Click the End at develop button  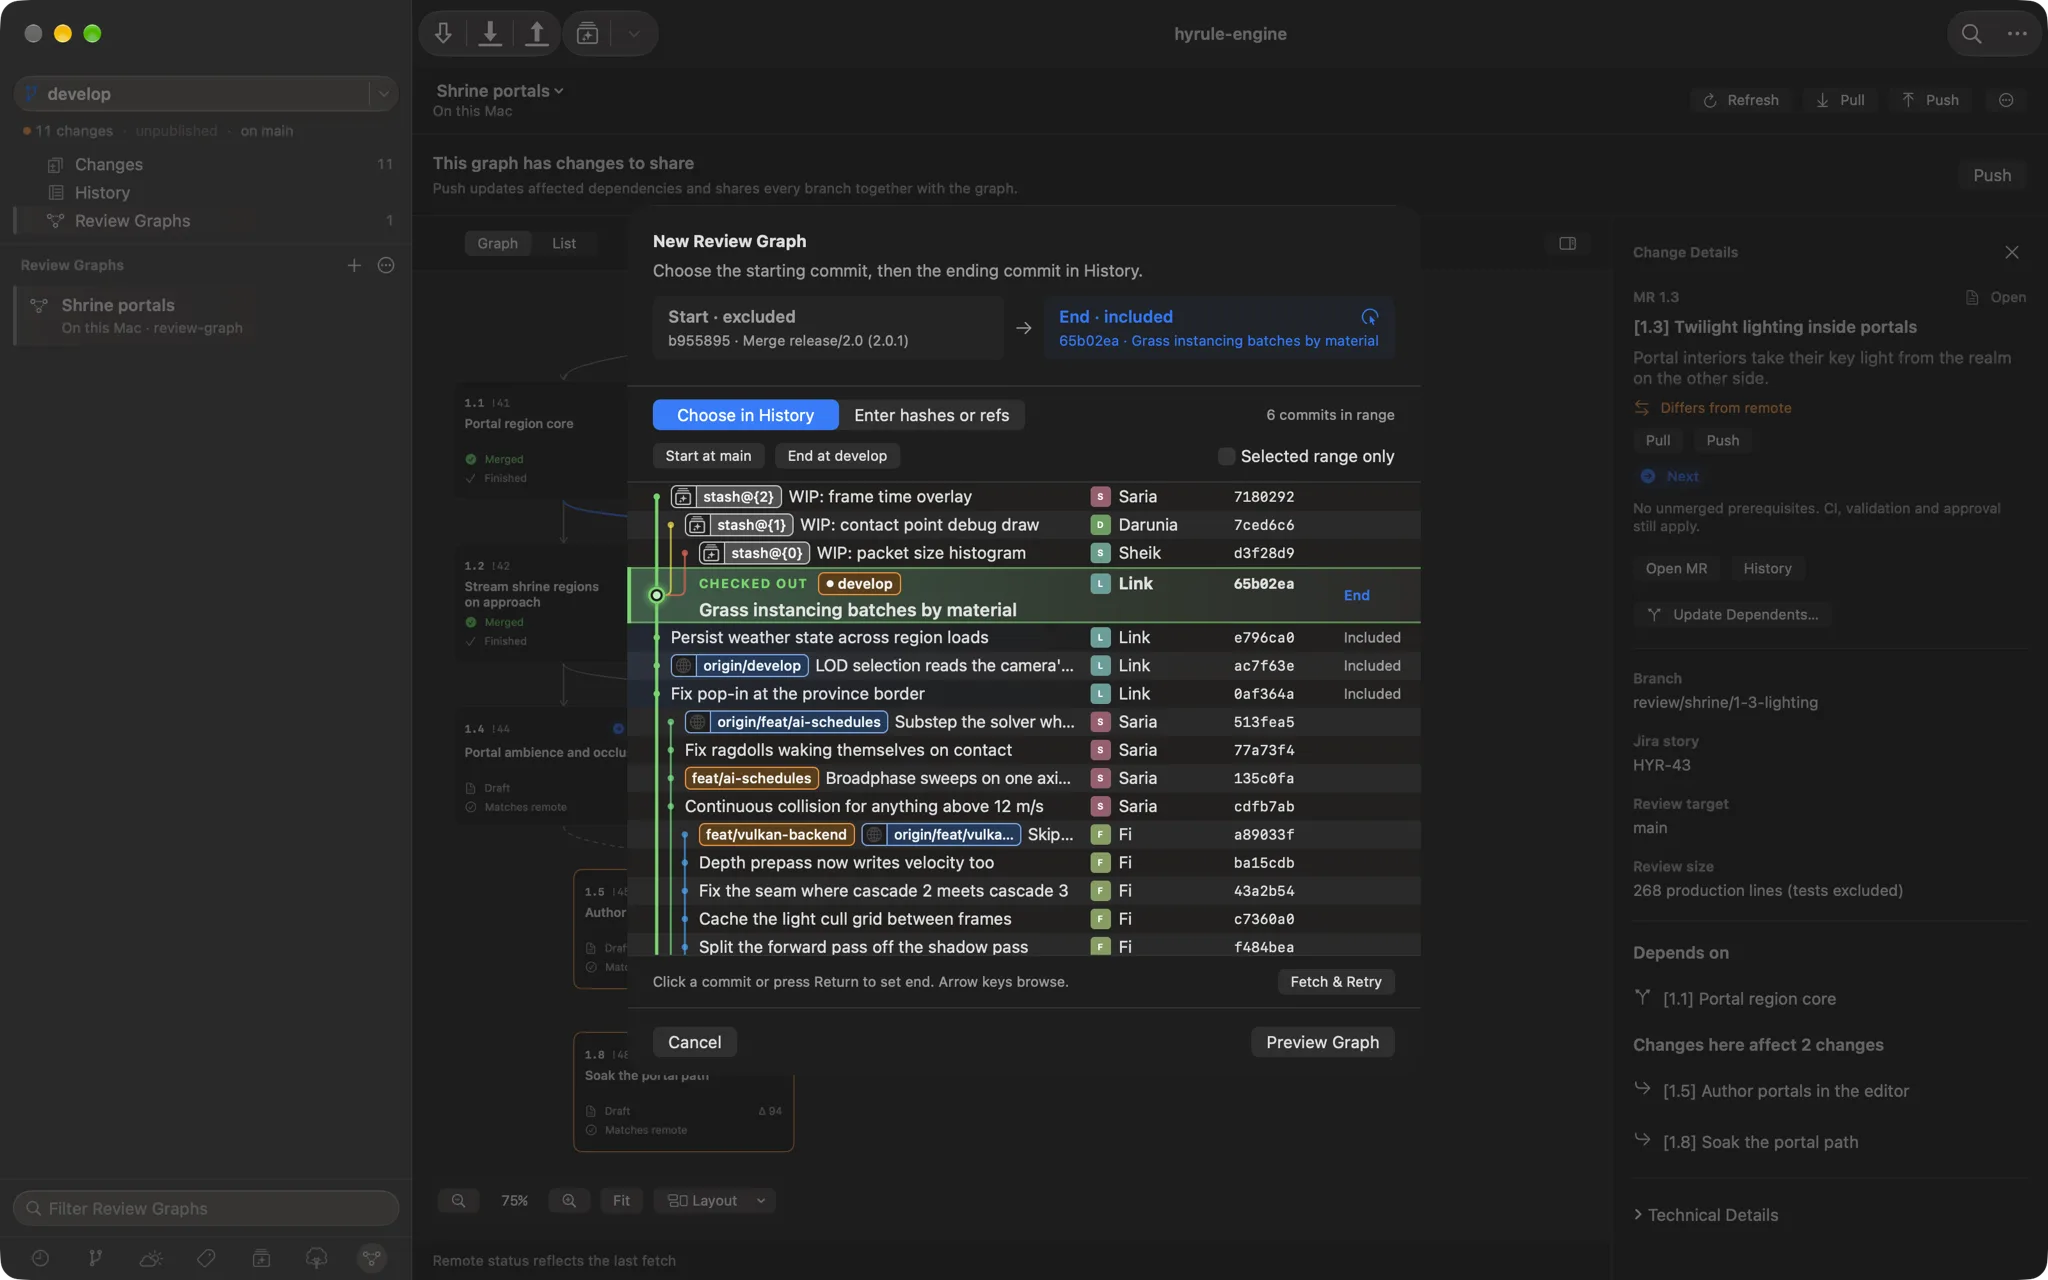click(x=837, y=456)
